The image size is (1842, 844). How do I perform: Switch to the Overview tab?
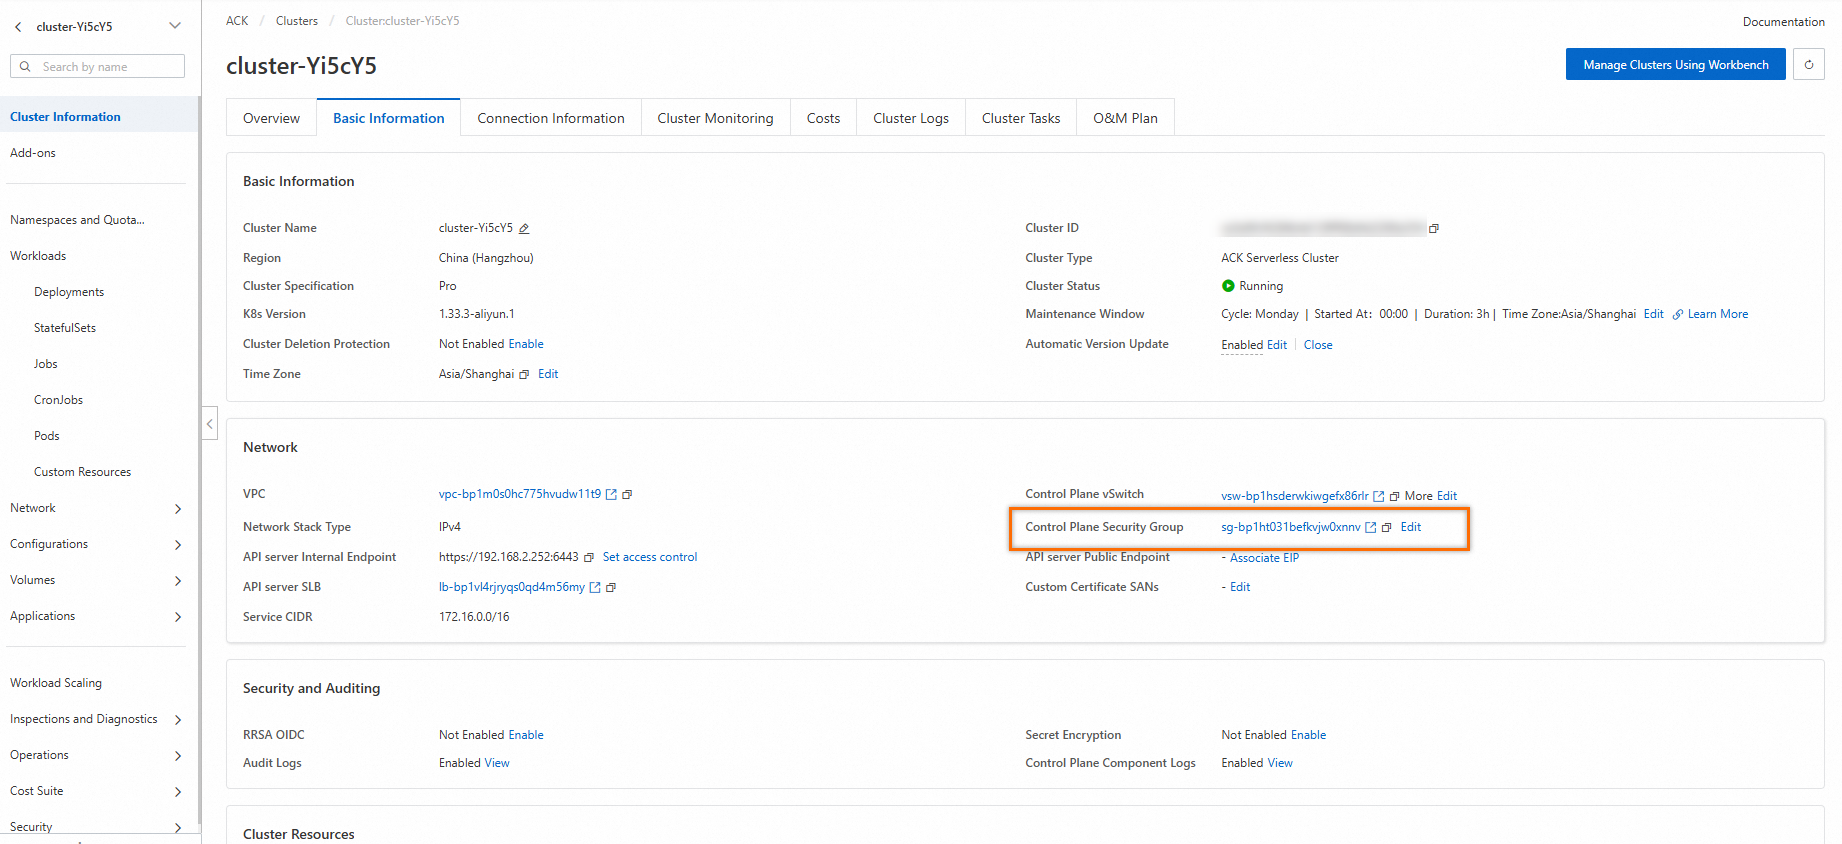[271, 118]
